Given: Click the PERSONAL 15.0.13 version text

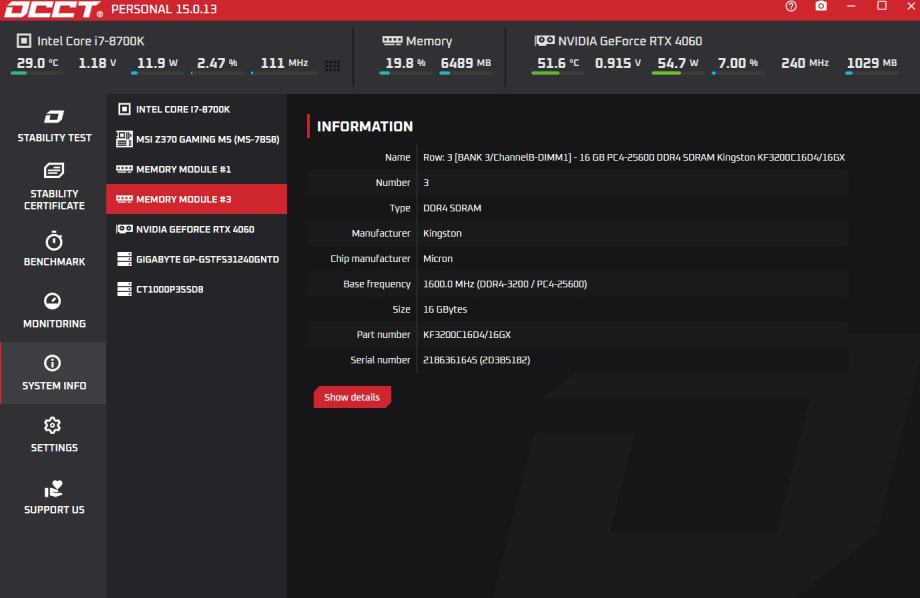Looking at the screenshot, I should (x=164, y=9).
